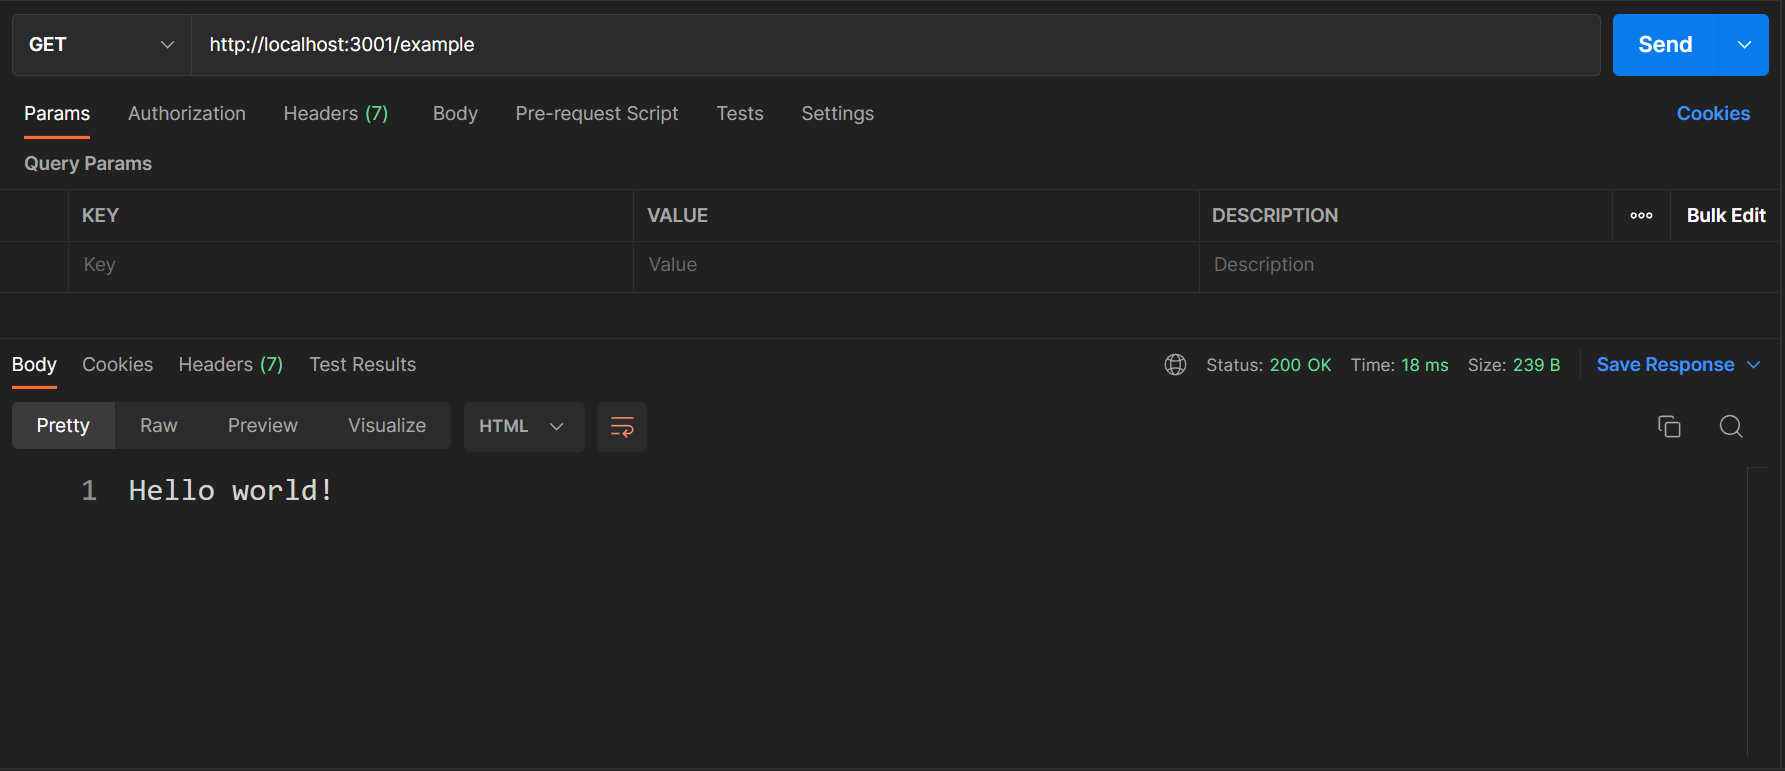This screenshot has width=1785, height=771.
Task: Click the request URL field
Action: 895,45
